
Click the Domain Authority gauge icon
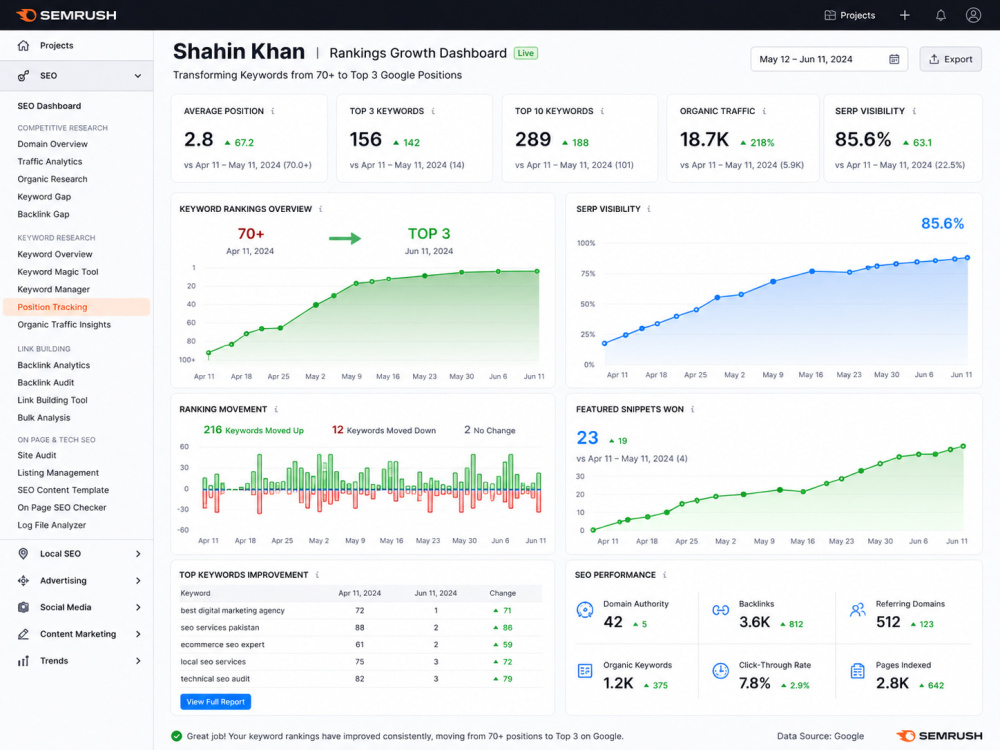[x=585, y=610]
